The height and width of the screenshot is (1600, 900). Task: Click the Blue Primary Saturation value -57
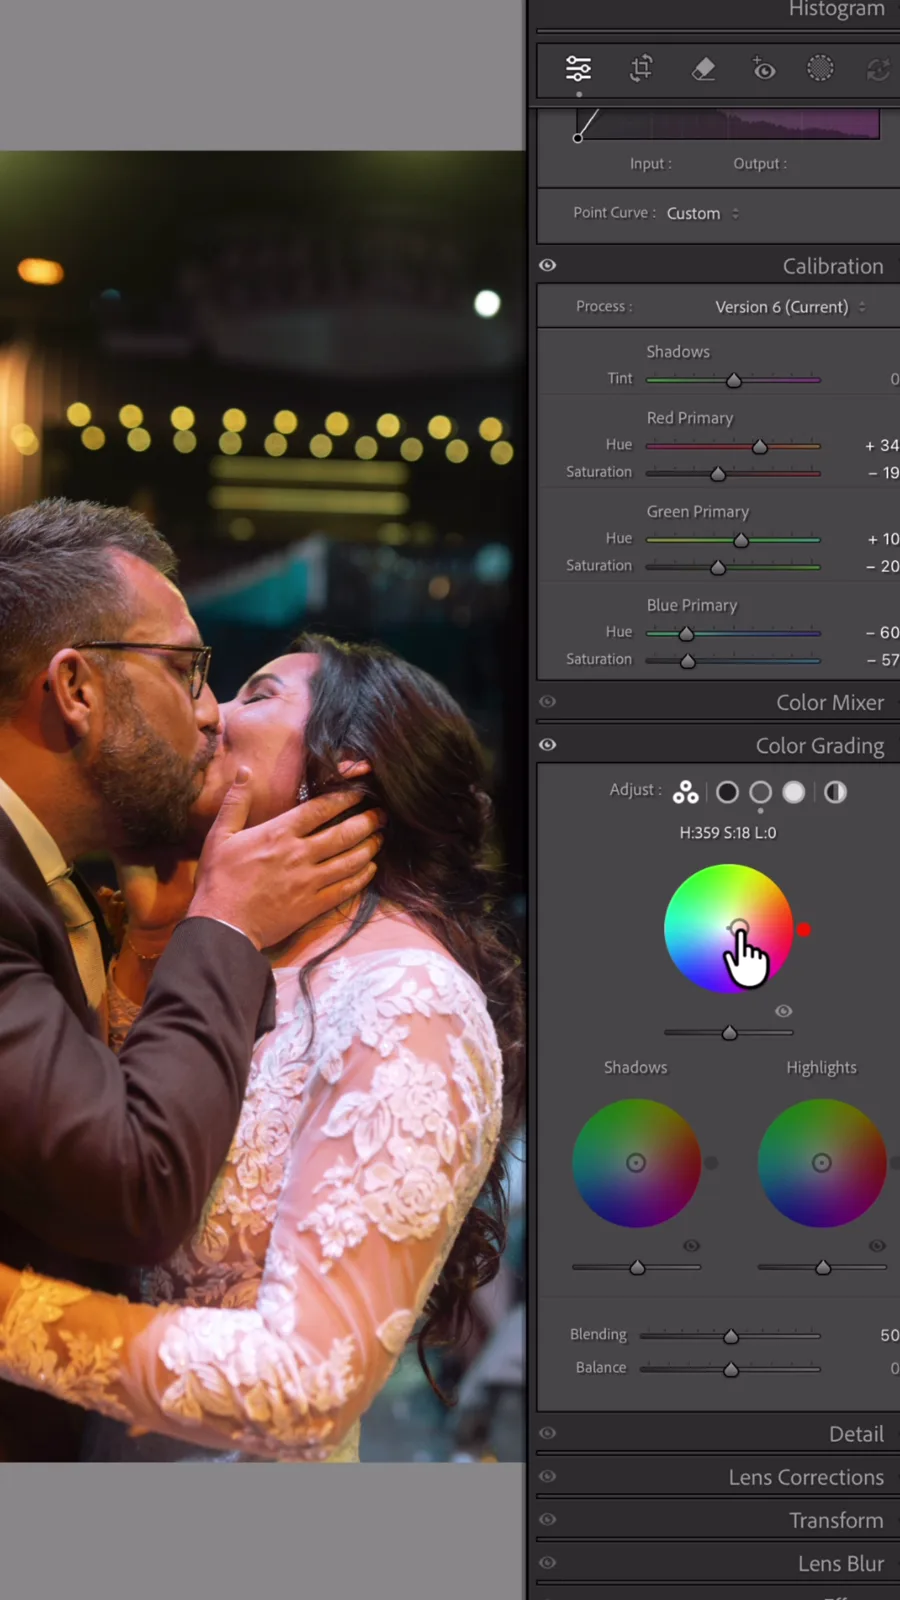(883, 660)
